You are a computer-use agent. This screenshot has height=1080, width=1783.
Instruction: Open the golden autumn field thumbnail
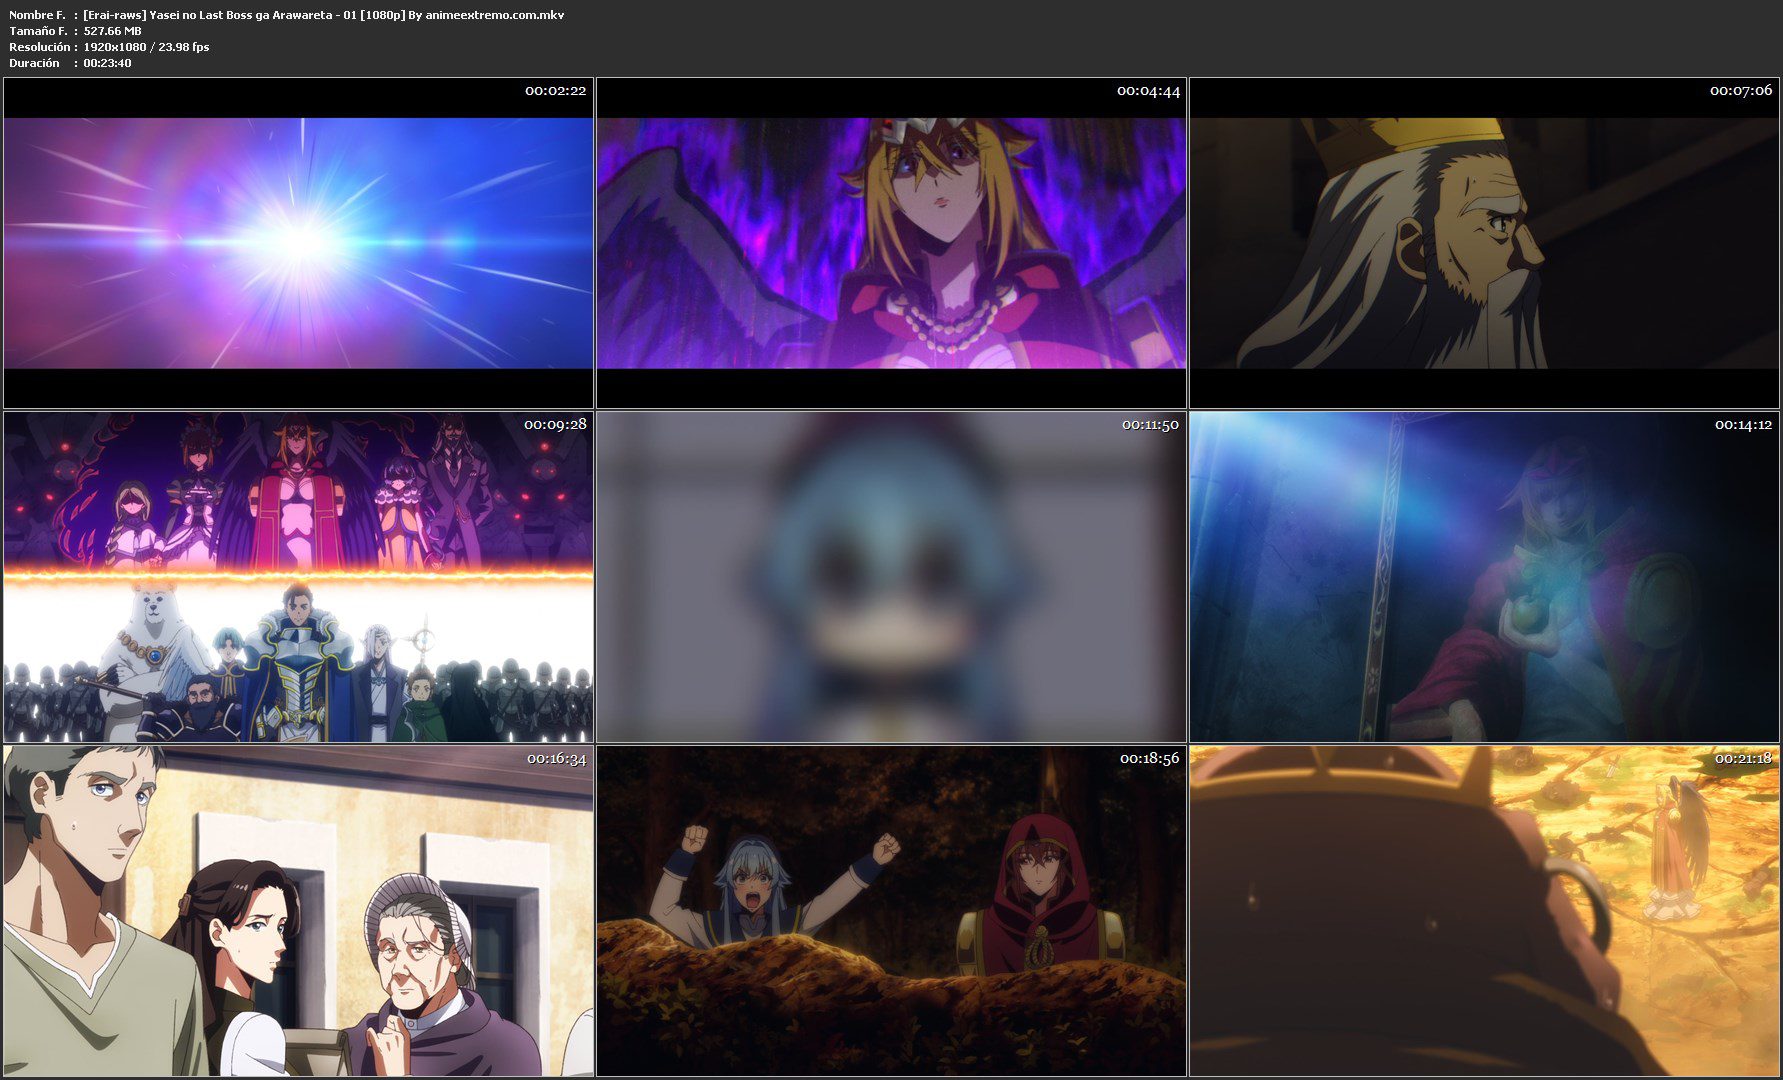1484,911
